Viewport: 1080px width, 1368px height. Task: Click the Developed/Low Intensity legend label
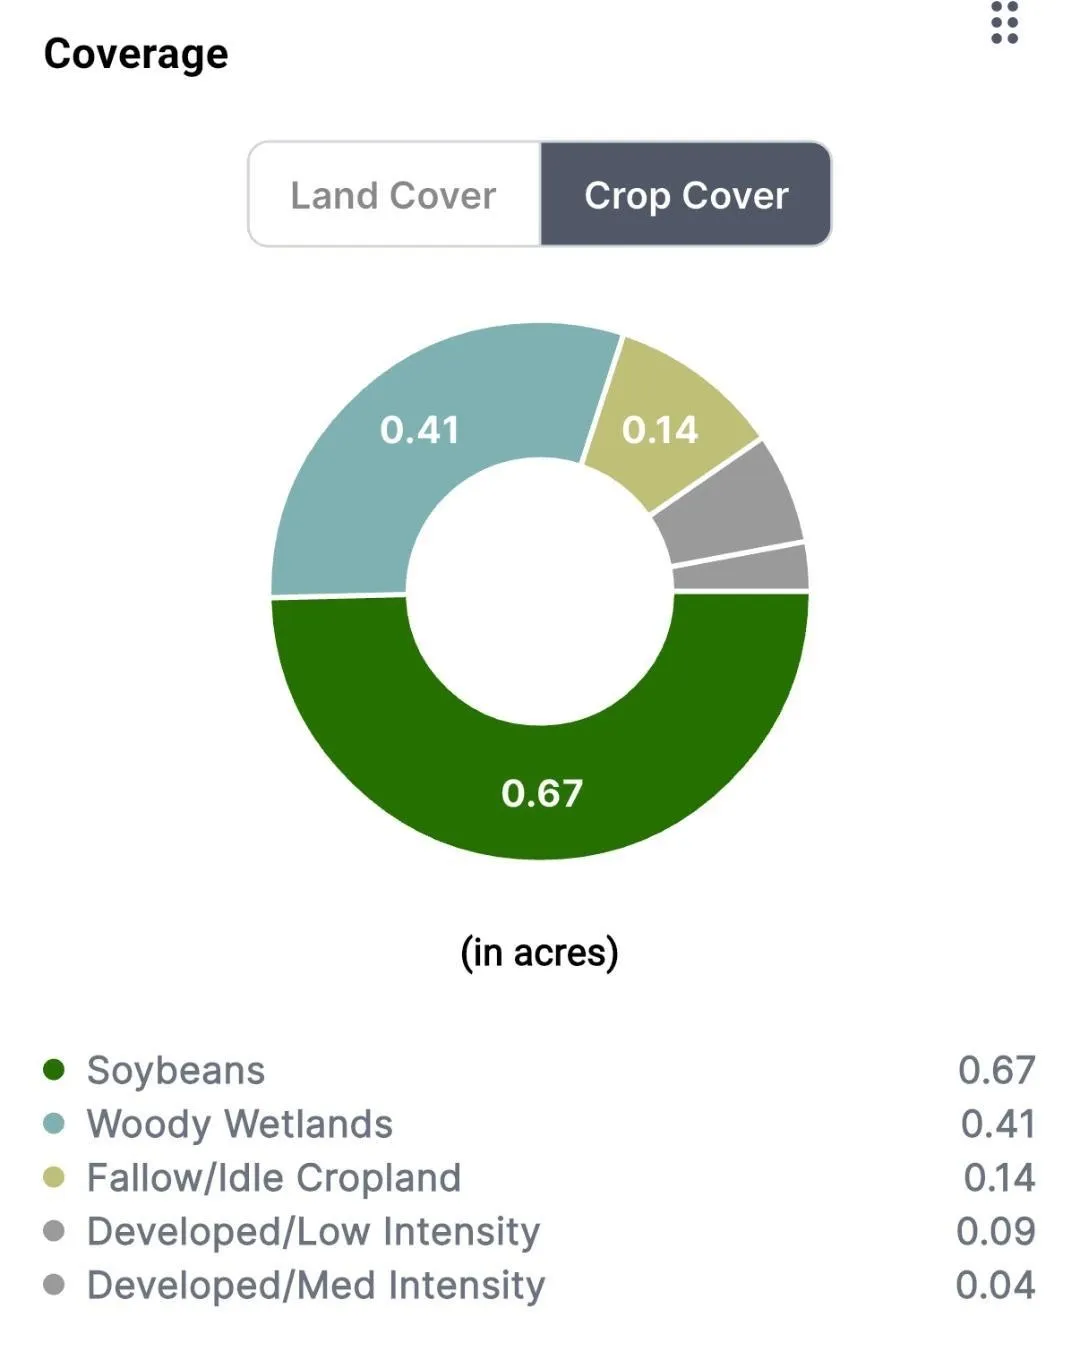pyautogui.click(x=313, y=1231)
